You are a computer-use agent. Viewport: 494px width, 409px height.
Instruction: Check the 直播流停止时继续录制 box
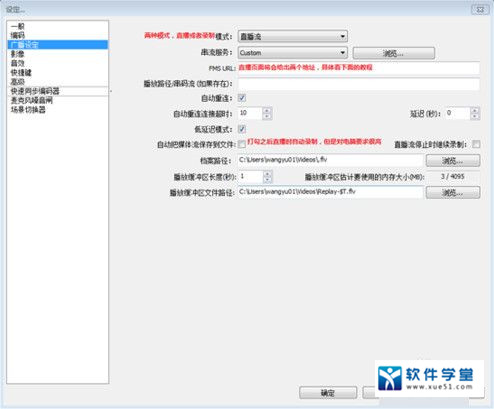coord(476,144)
